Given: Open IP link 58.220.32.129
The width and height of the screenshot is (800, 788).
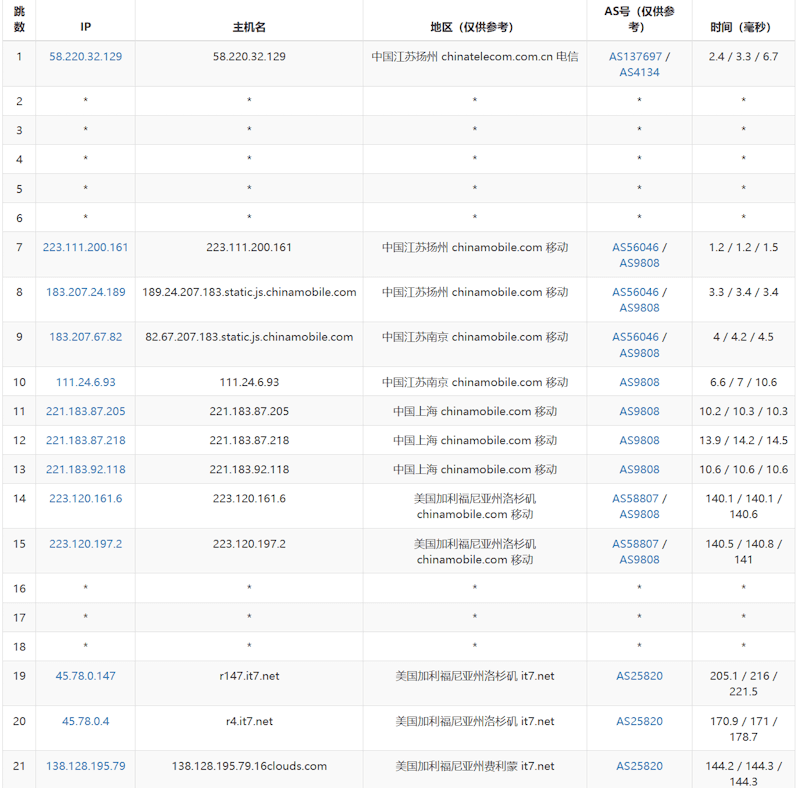Looking at the screenshot, I should pos(85,57).
